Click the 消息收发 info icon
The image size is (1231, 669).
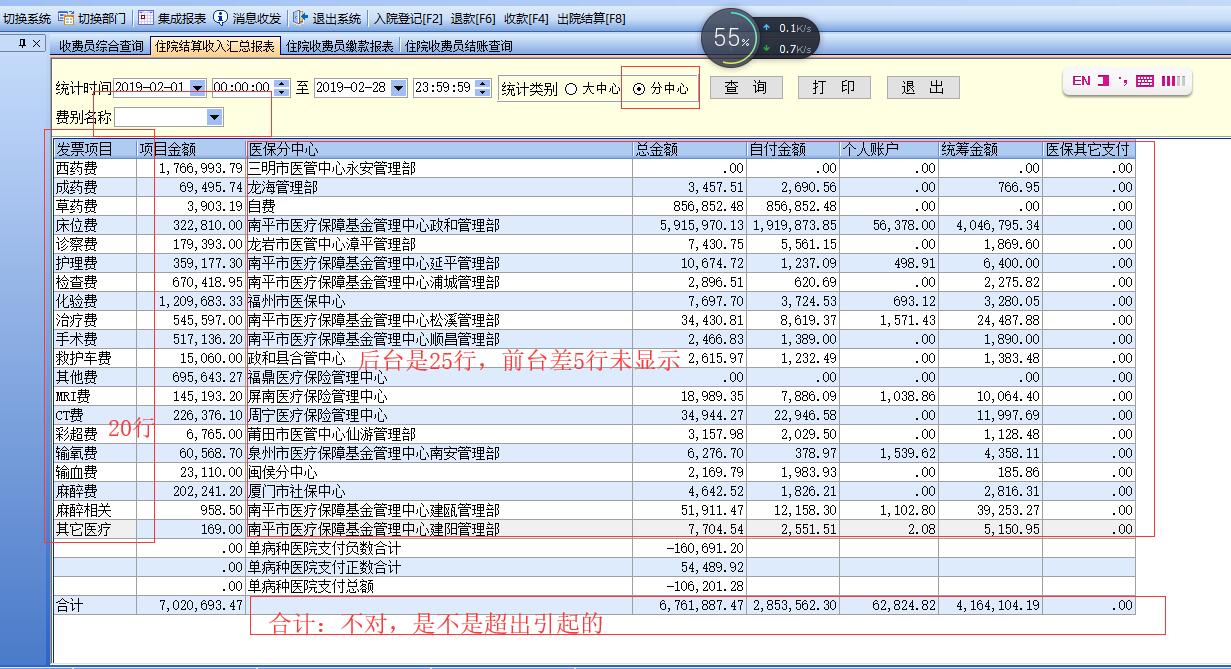tap(220, 18)
